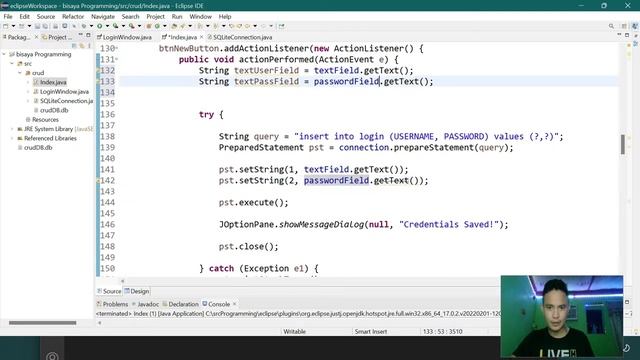
Task: Select LoginWindow.java in Package Explorer
Action: [61, 92]
